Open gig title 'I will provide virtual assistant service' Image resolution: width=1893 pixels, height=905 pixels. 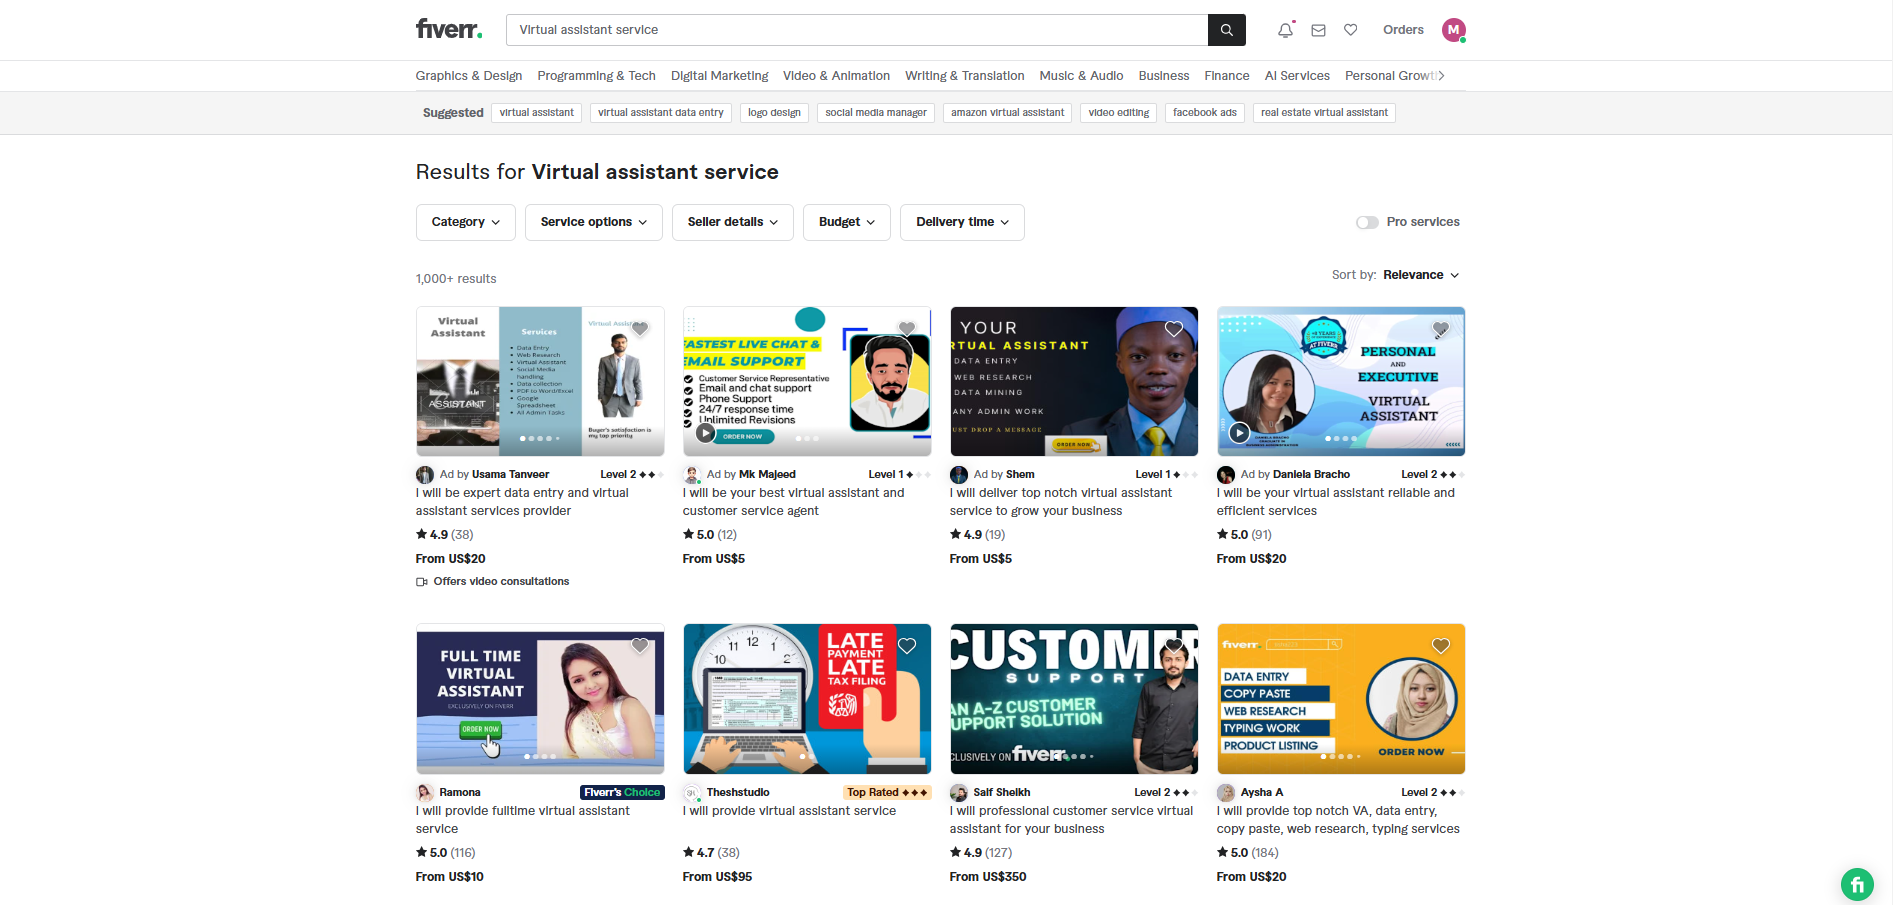pyautogui.click(x=790, y=811)
